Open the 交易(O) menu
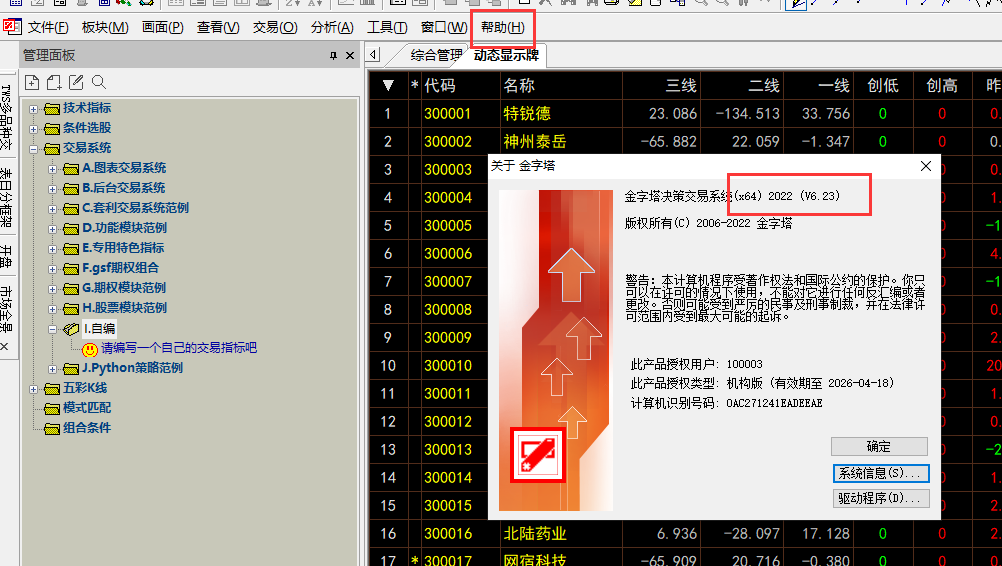Screen dimensions: 1002x566 click(x=275, y=27)
